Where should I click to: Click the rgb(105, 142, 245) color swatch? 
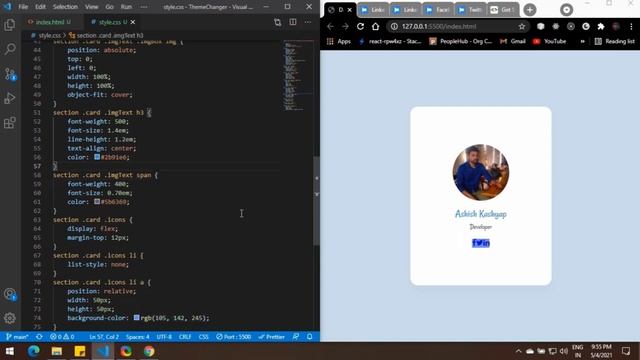tap(137, 318)
